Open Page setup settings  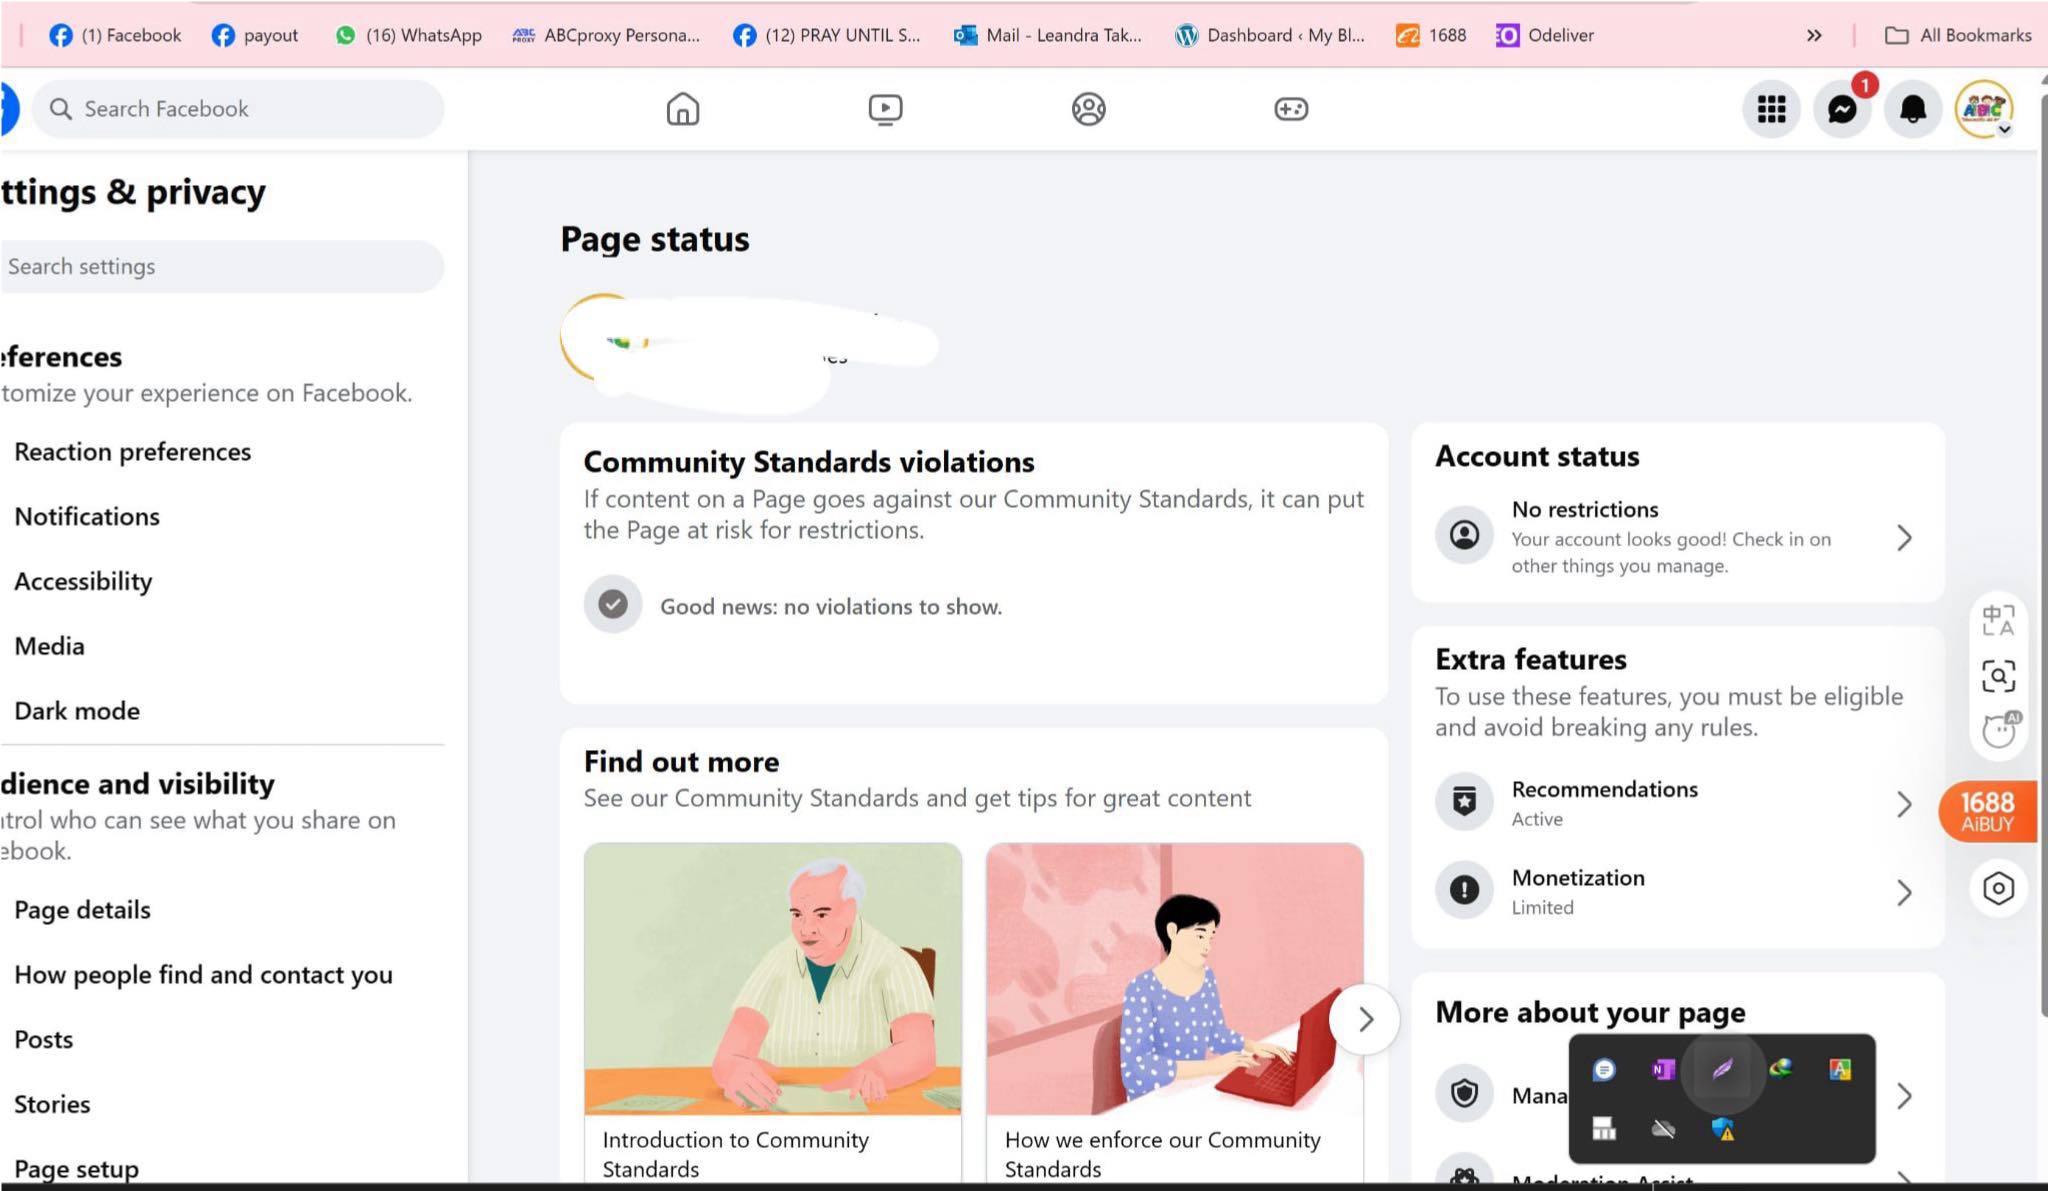[x=76, y=1169]
